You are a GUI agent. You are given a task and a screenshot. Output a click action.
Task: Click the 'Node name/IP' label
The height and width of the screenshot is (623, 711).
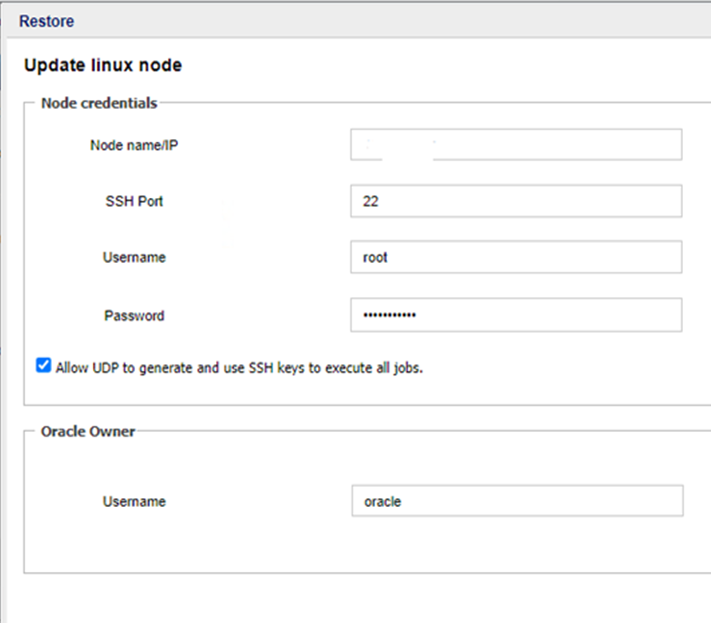(x=134, y=145)
